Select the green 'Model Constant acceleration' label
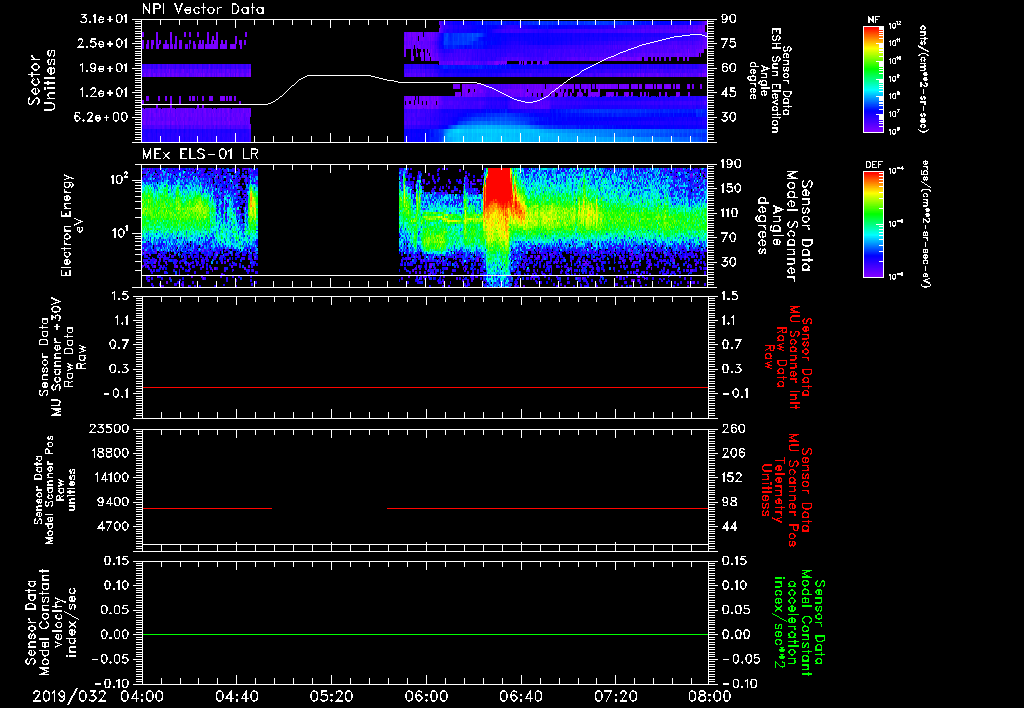The image size is (1024, 708). 798,622
